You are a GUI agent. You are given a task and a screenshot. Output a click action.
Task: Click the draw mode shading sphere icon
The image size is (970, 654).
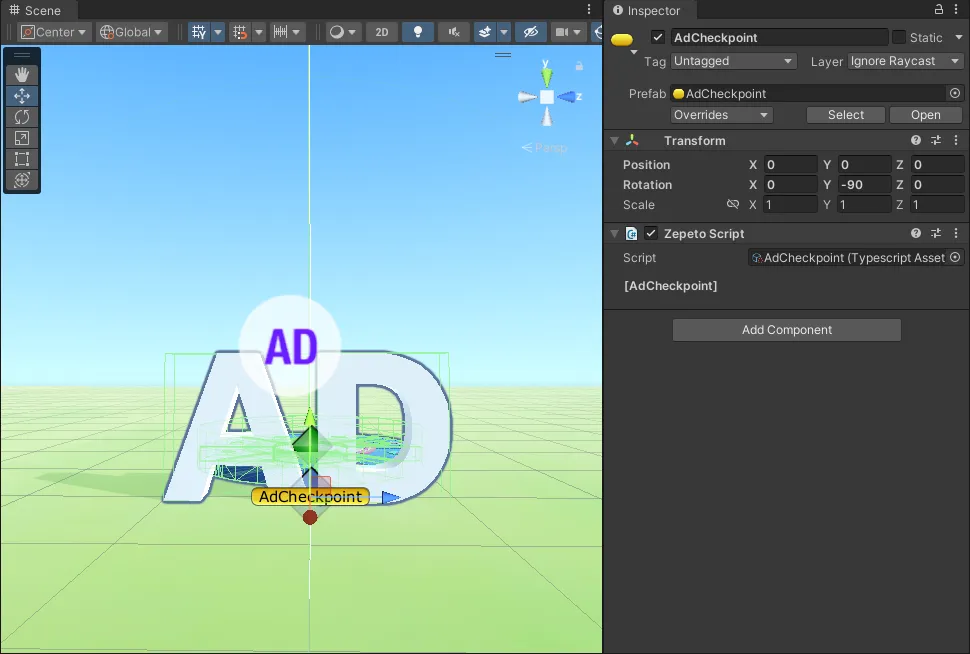tap(337, 32)
